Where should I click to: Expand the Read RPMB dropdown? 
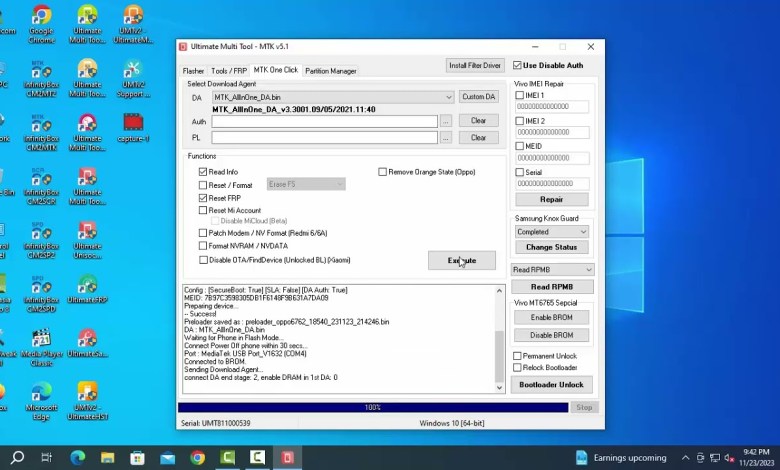588,270
